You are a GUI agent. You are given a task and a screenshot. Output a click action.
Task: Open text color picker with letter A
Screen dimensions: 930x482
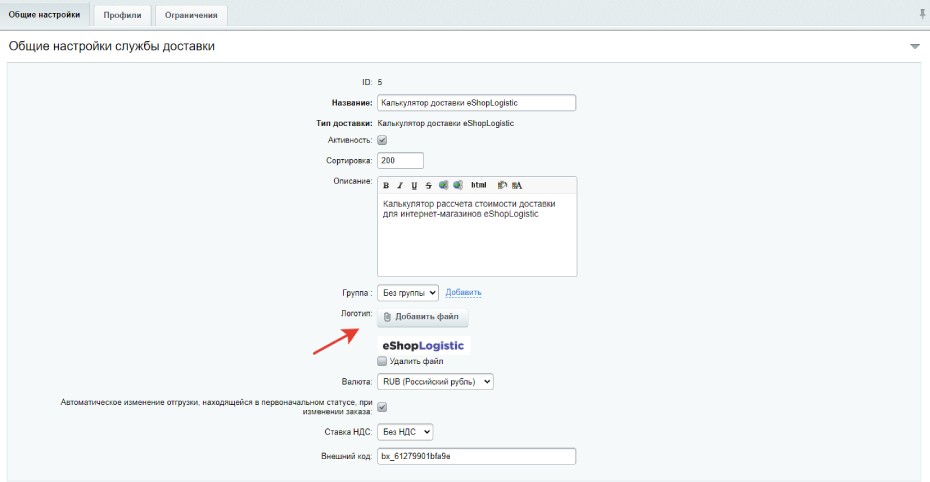tap(517, 186)
